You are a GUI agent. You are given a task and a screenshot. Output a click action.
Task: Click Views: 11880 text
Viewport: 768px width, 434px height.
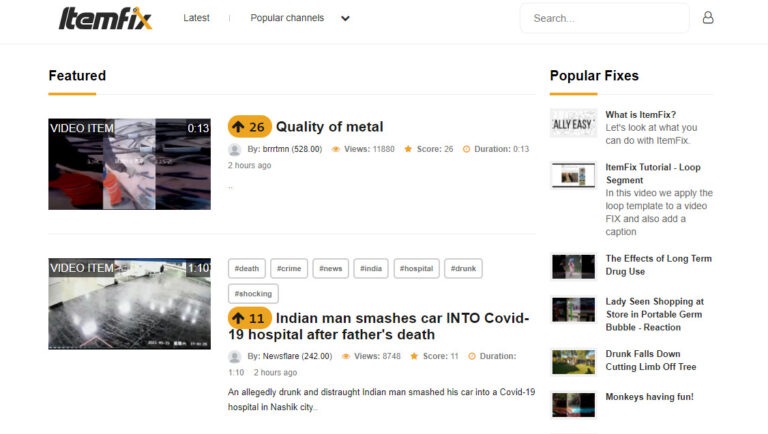(x=369, y=149)
